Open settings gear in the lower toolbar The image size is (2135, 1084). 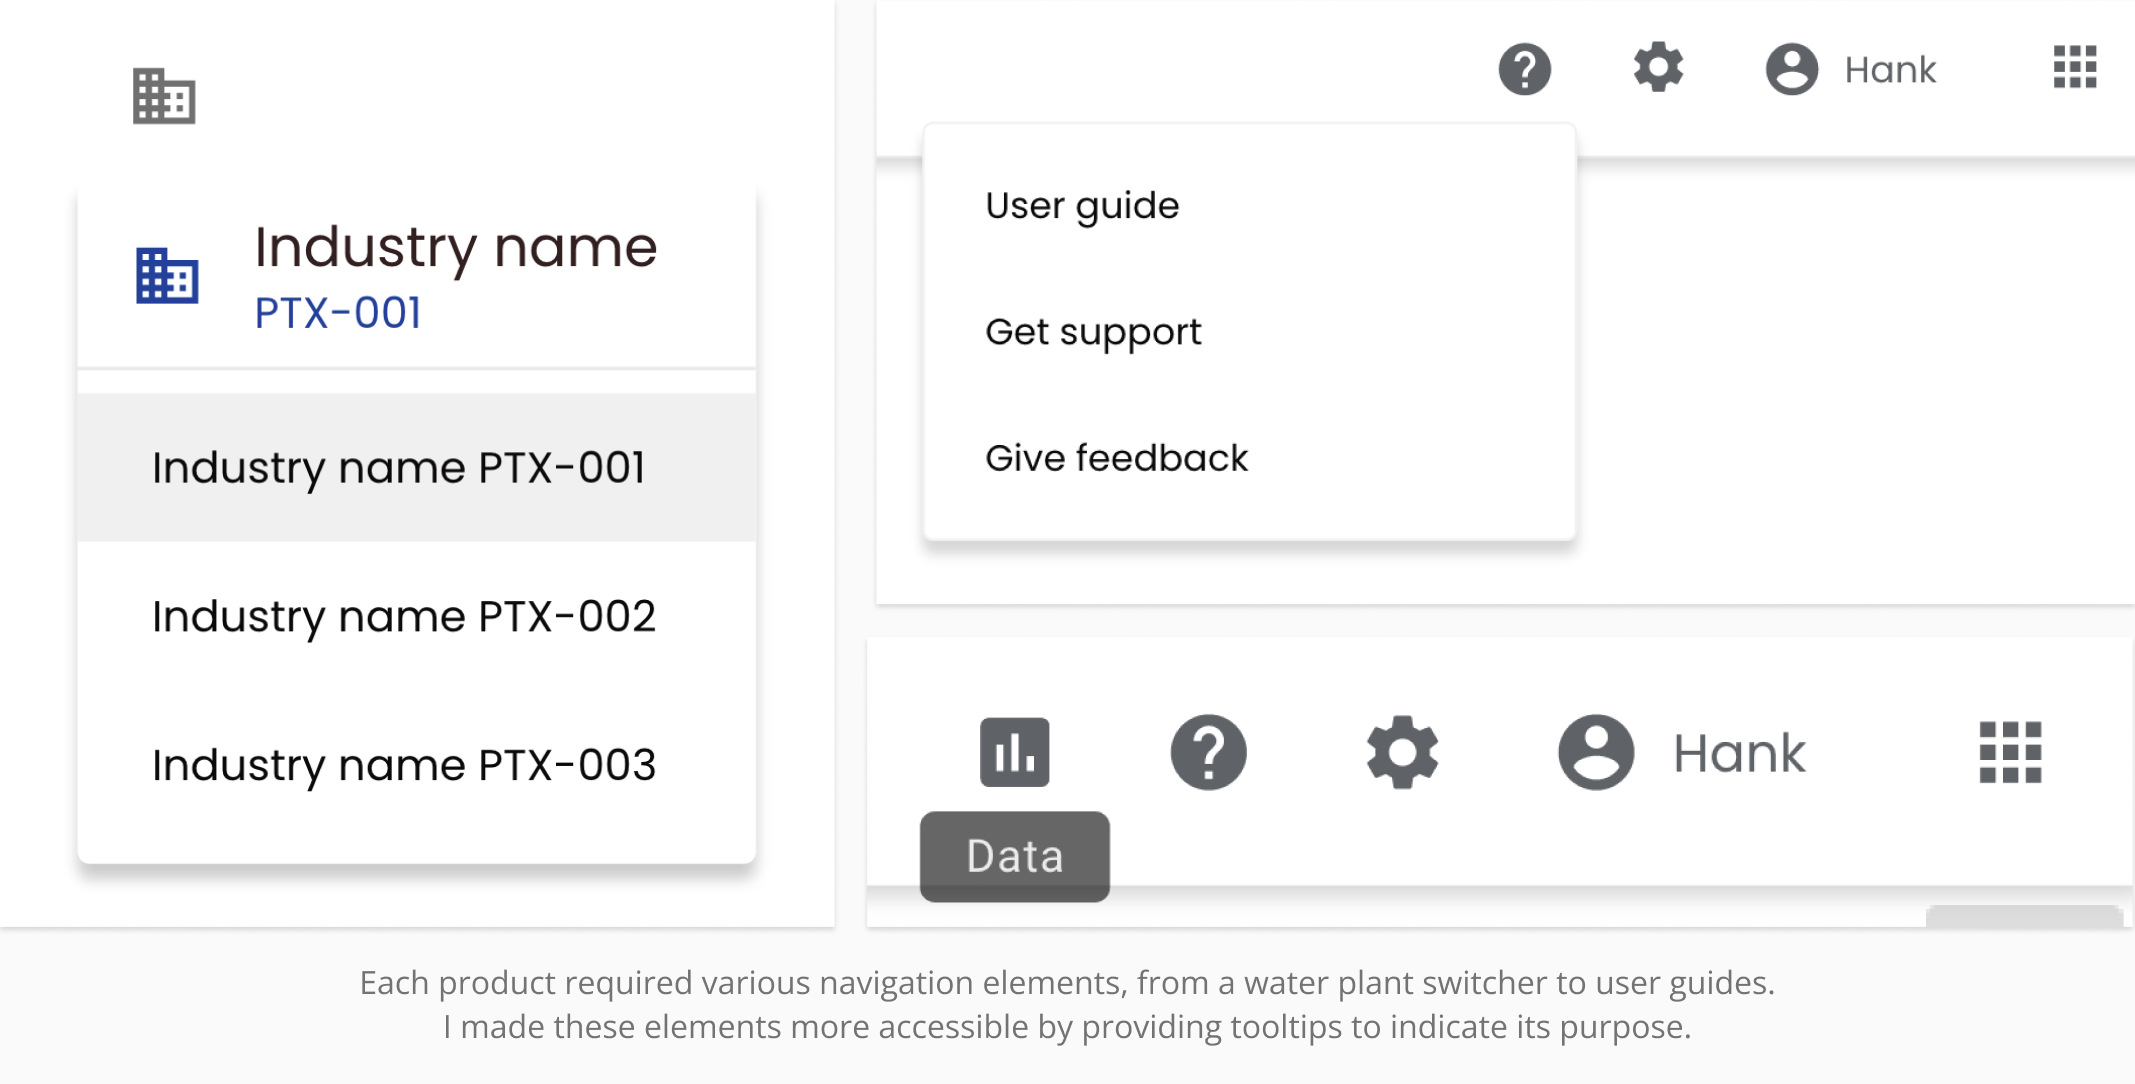pyautogui.click(x=1402, y=752)
